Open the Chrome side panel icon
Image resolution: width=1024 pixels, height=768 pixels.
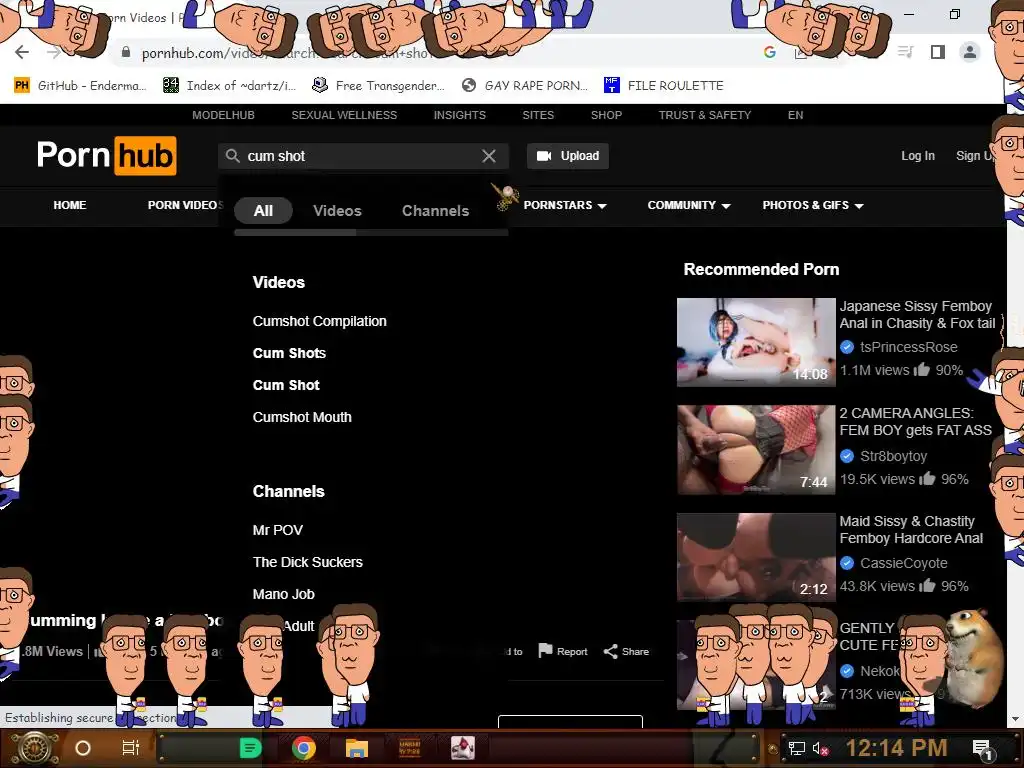pos(938,52)
